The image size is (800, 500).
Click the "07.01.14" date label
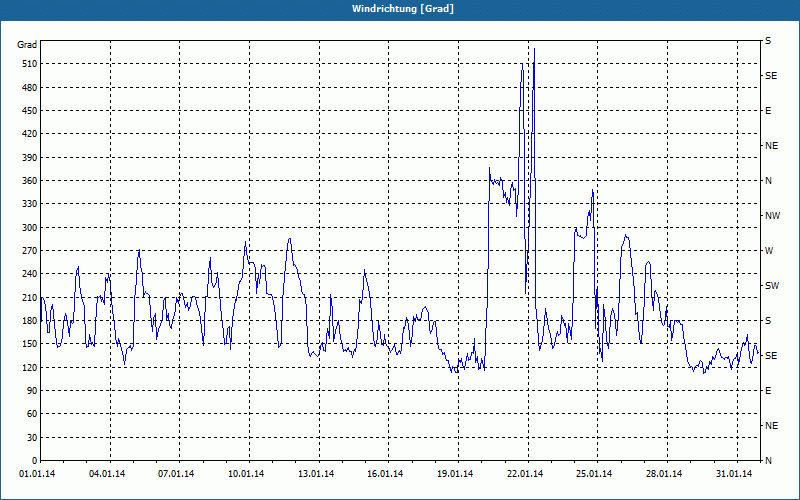pyautogui.click(x=176, y=474)
